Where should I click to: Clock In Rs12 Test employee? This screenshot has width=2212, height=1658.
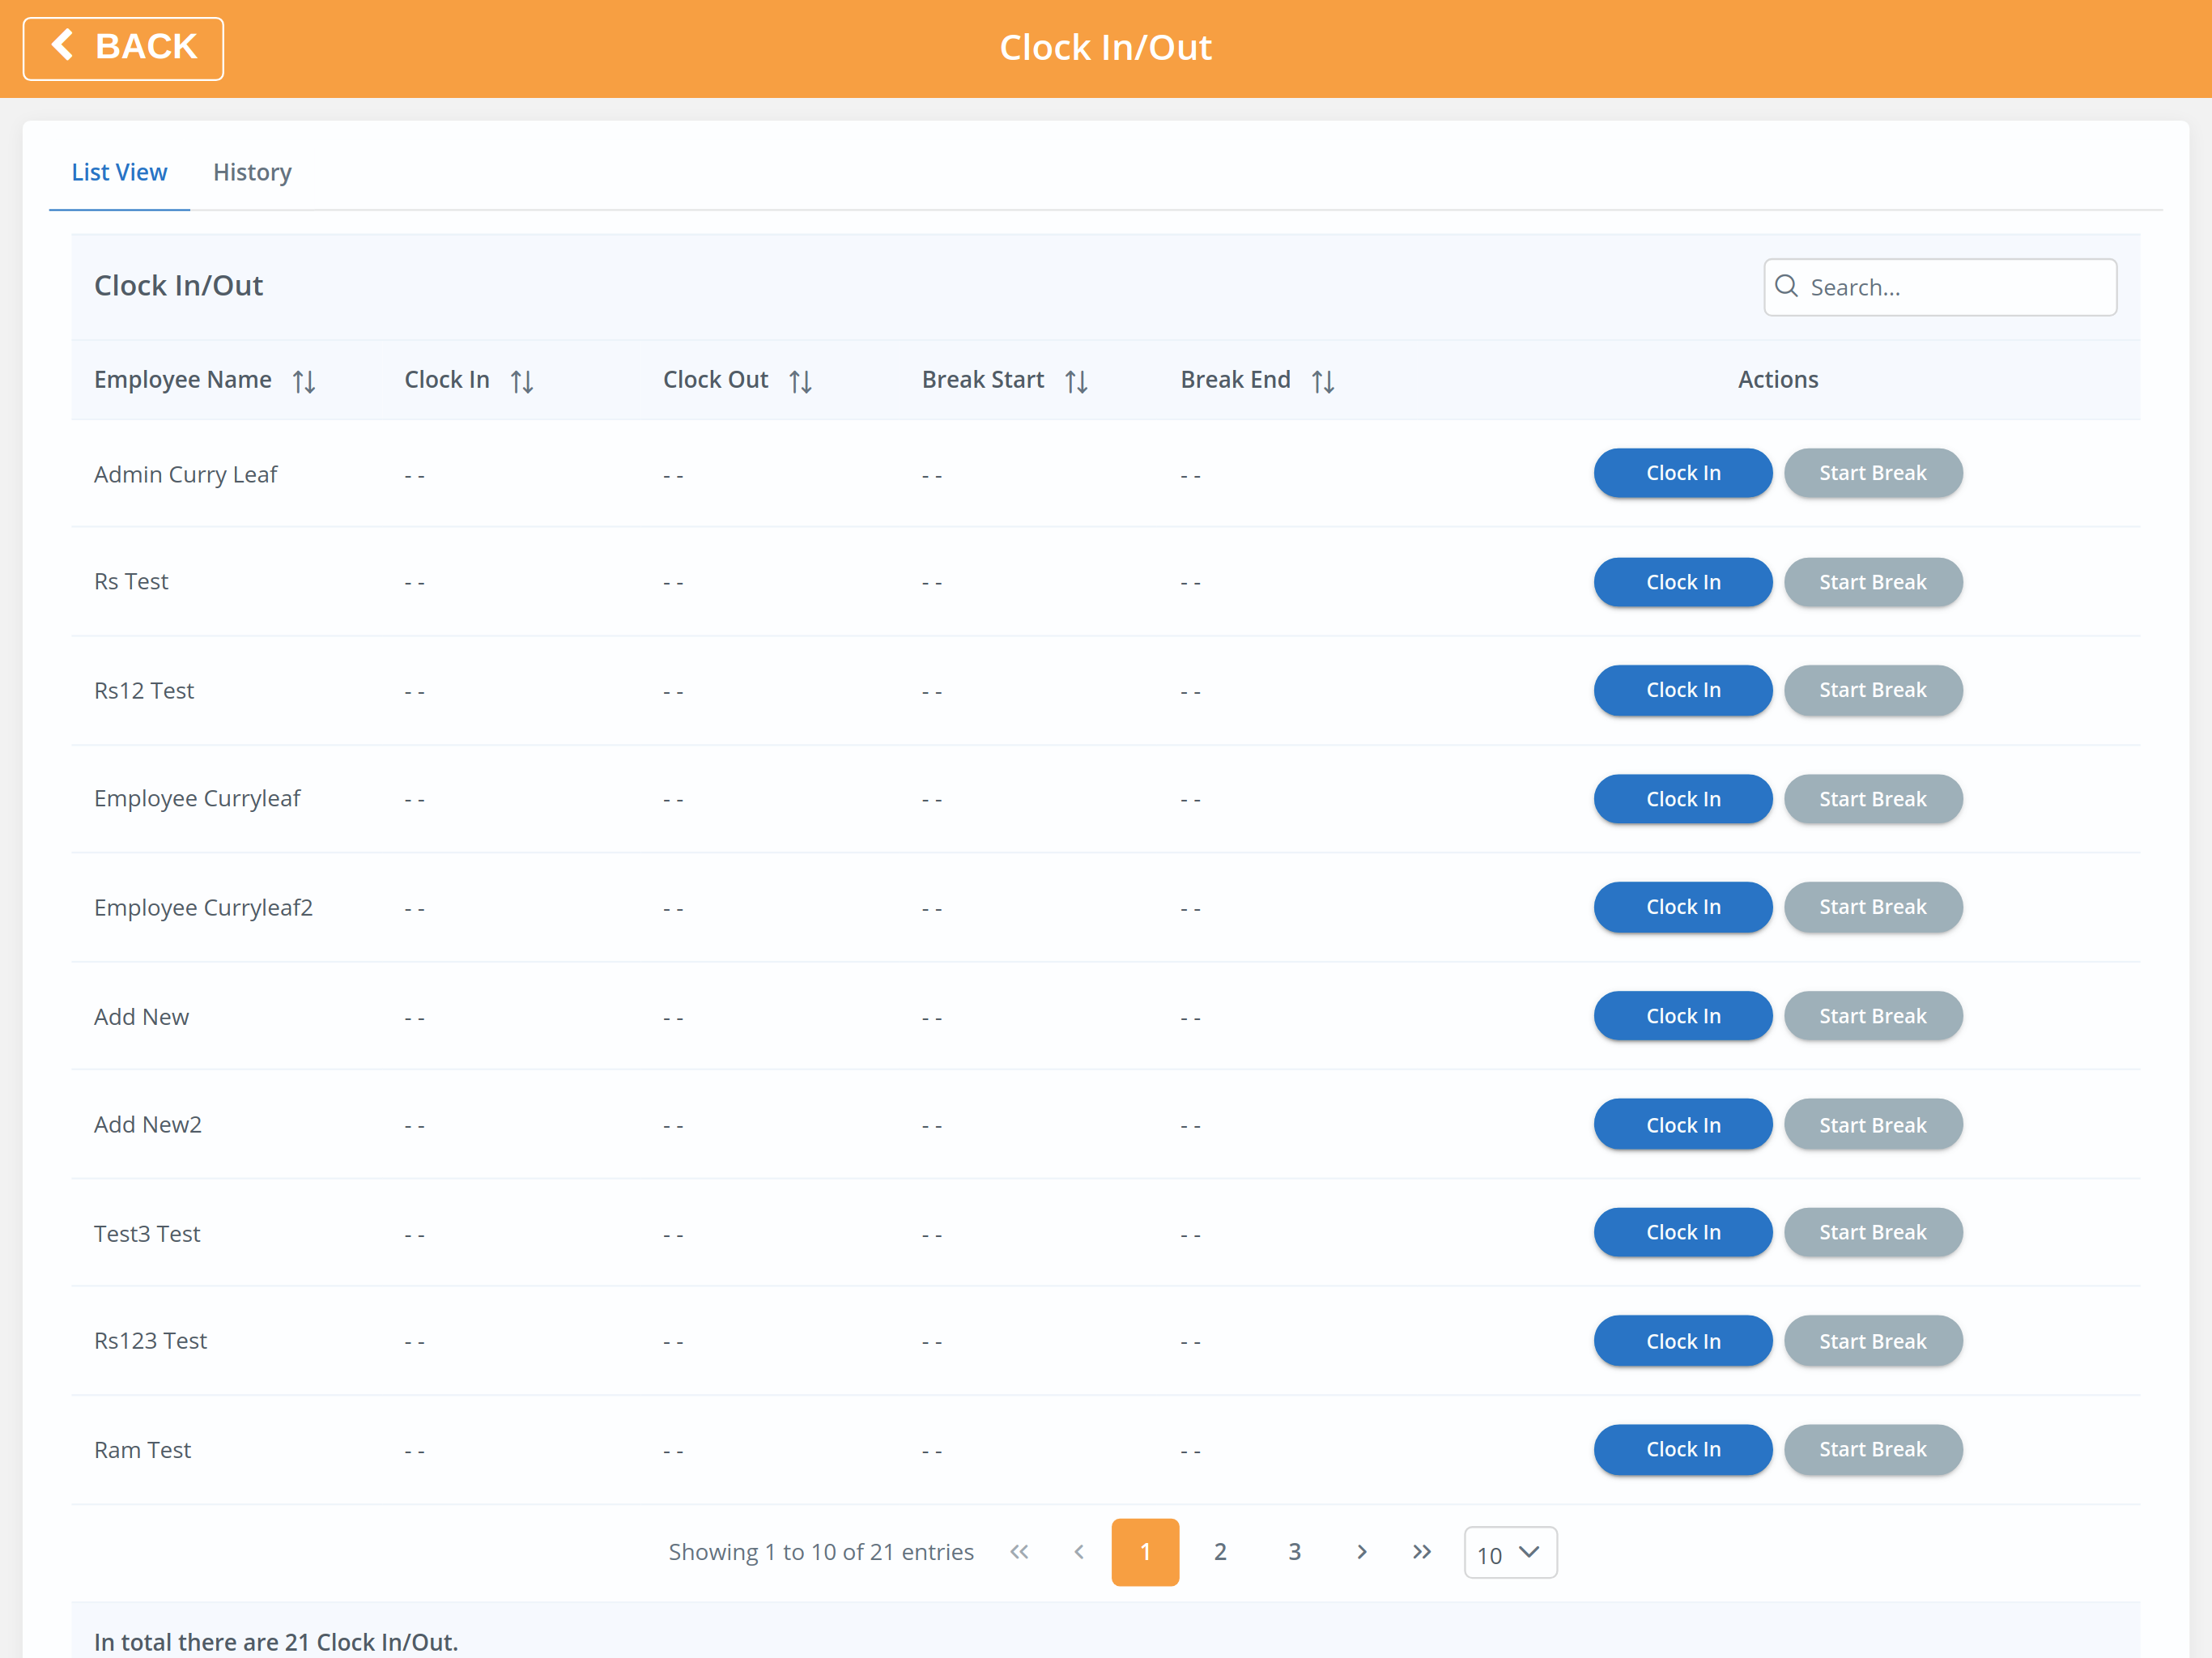[1683, 690]
